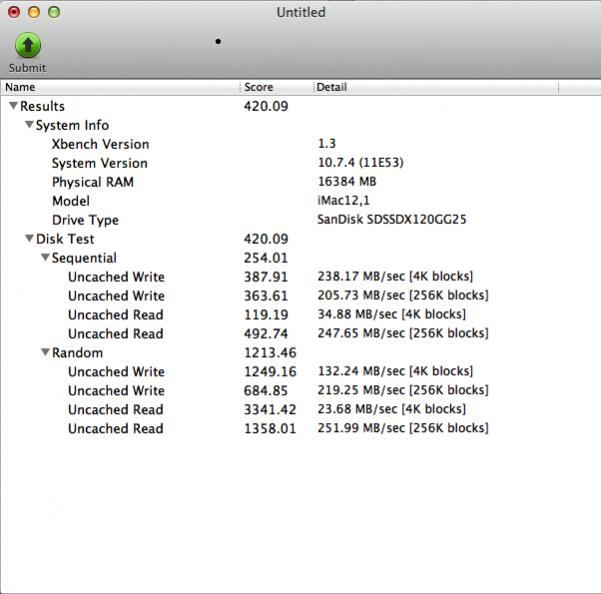
Task: Select the Random row label
Action: 77,353
